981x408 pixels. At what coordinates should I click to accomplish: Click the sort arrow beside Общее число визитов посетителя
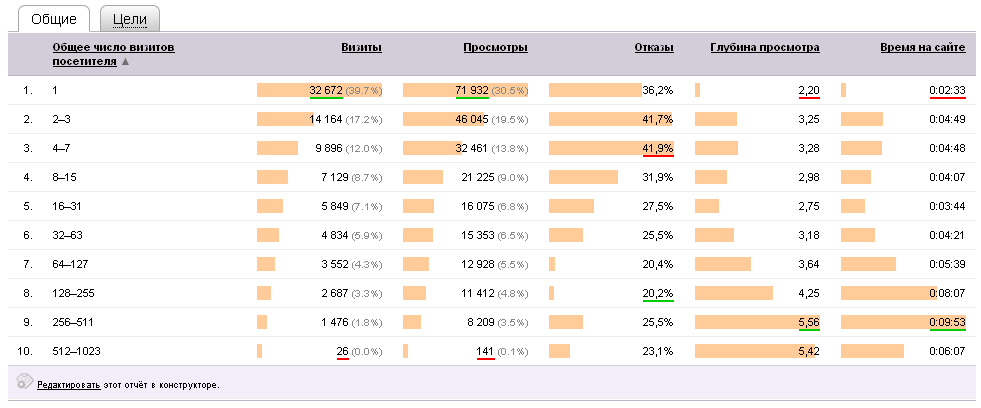[126, 62]
